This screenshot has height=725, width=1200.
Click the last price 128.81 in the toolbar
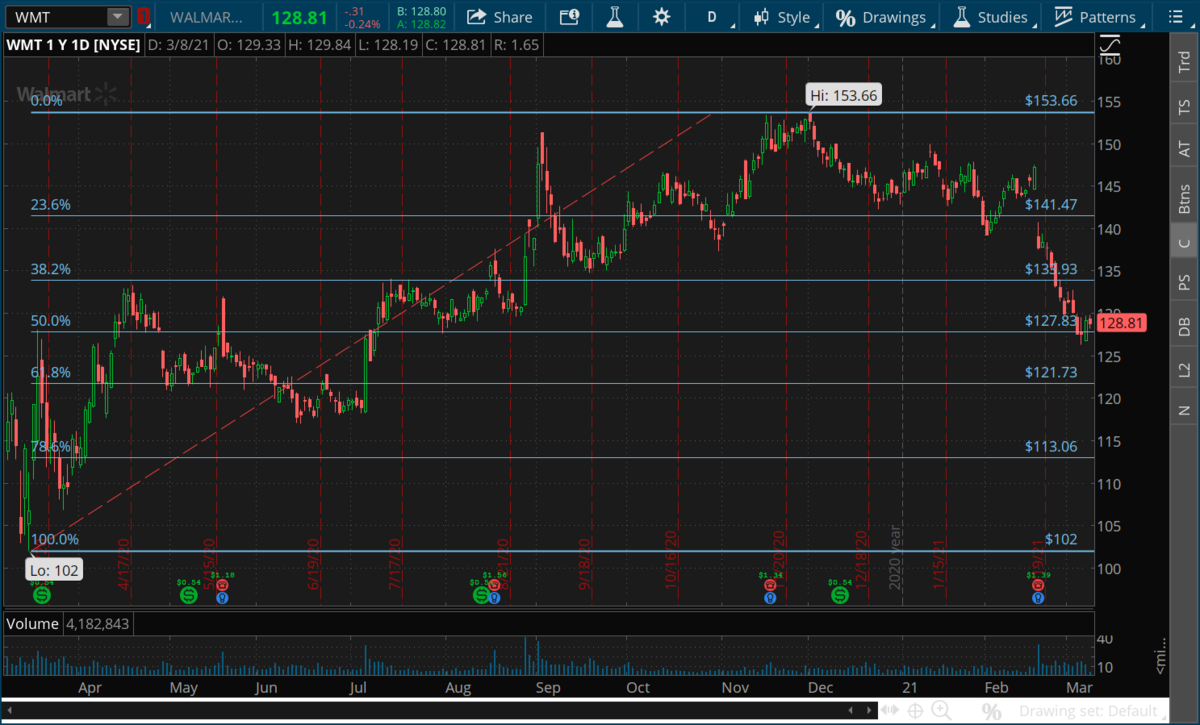(x=300, y=17)
